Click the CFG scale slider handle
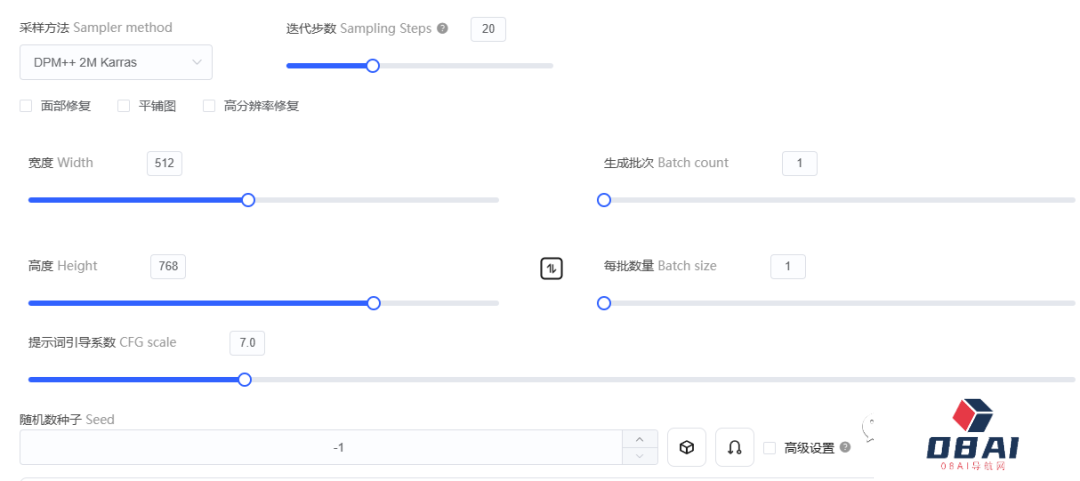This screenshot has width=1080, height=481. coord(245,380)
